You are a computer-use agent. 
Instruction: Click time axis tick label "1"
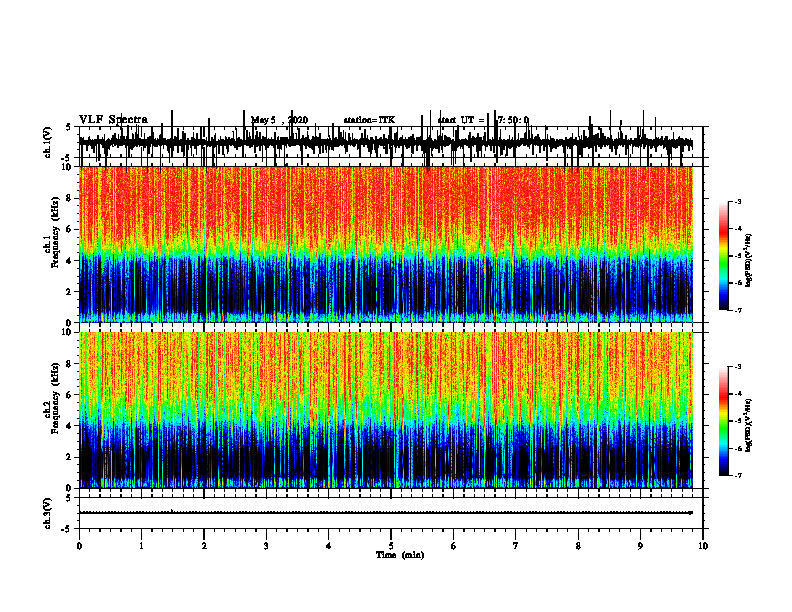point(141,546)
